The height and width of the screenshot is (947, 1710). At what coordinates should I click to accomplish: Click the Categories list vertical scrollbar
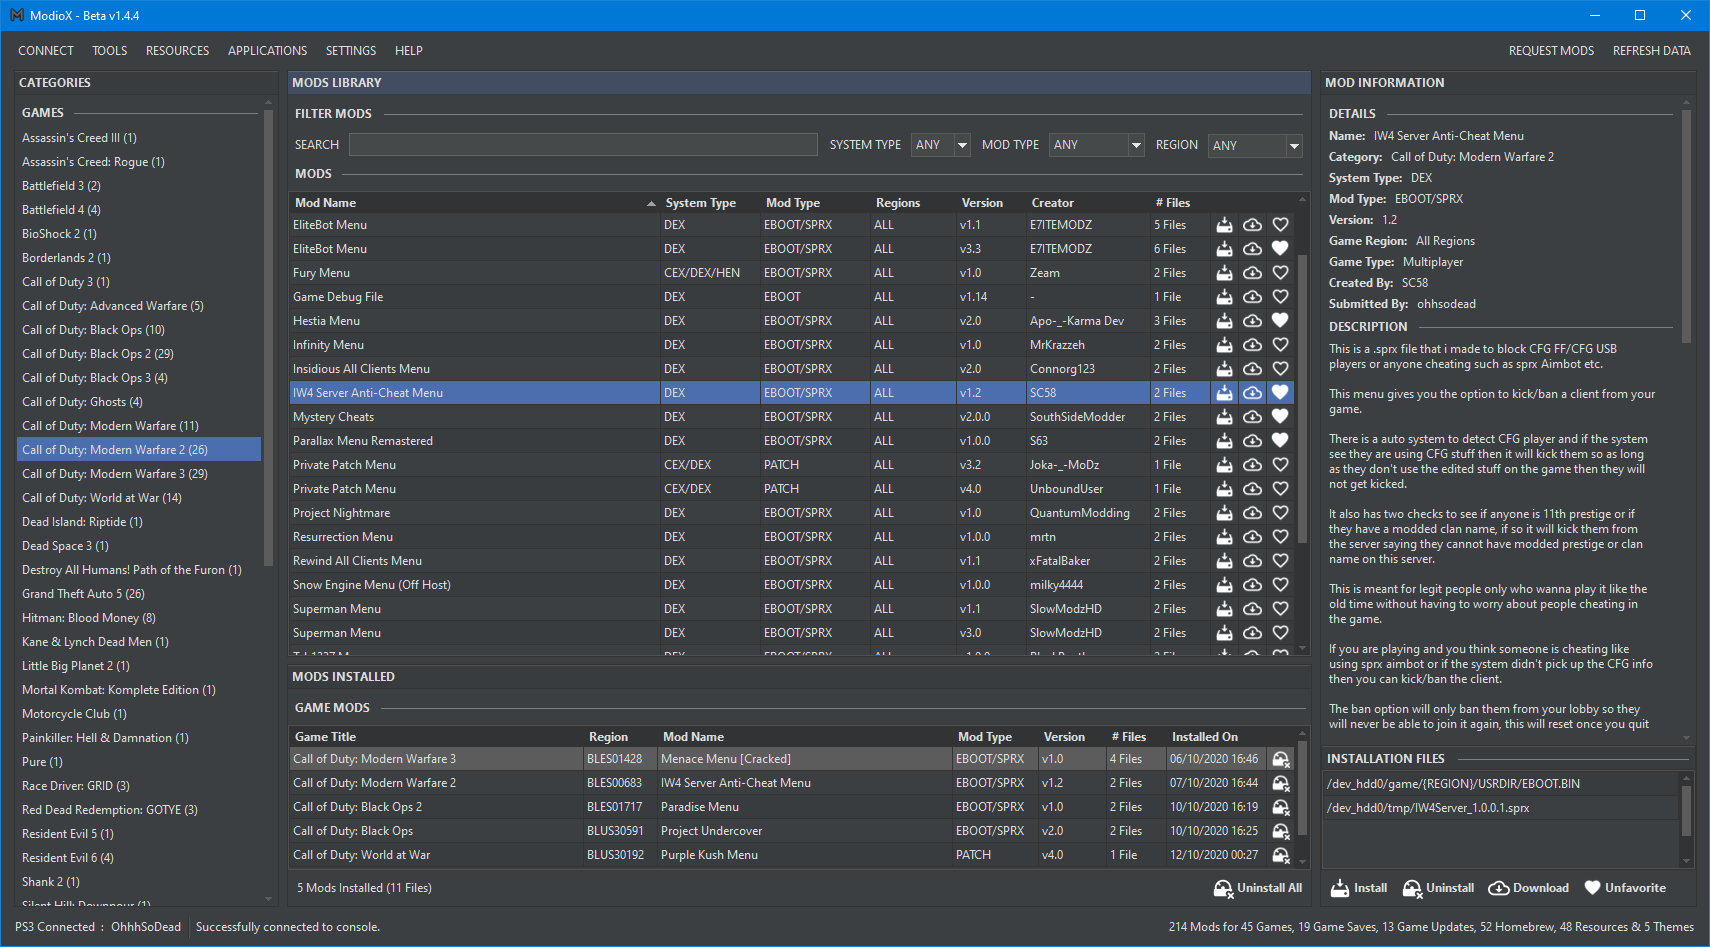coord(268,340)
